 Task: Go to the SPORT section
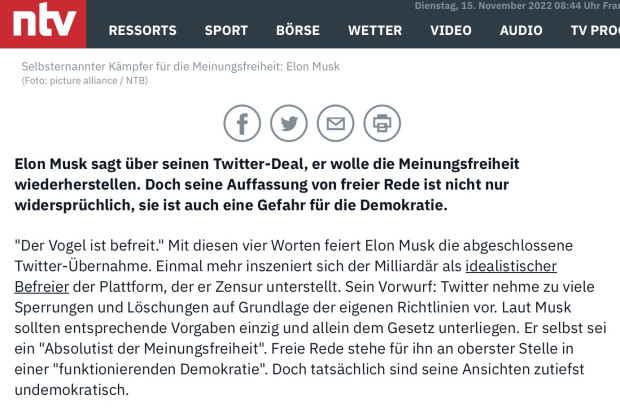(x=226, y=30)
